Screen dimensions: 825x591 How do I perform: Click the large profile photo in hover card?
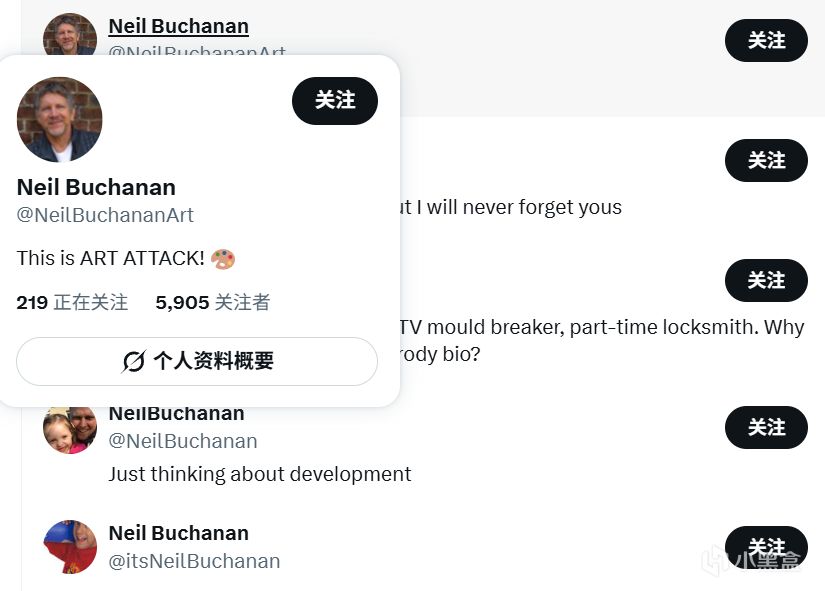click(60, 119)
